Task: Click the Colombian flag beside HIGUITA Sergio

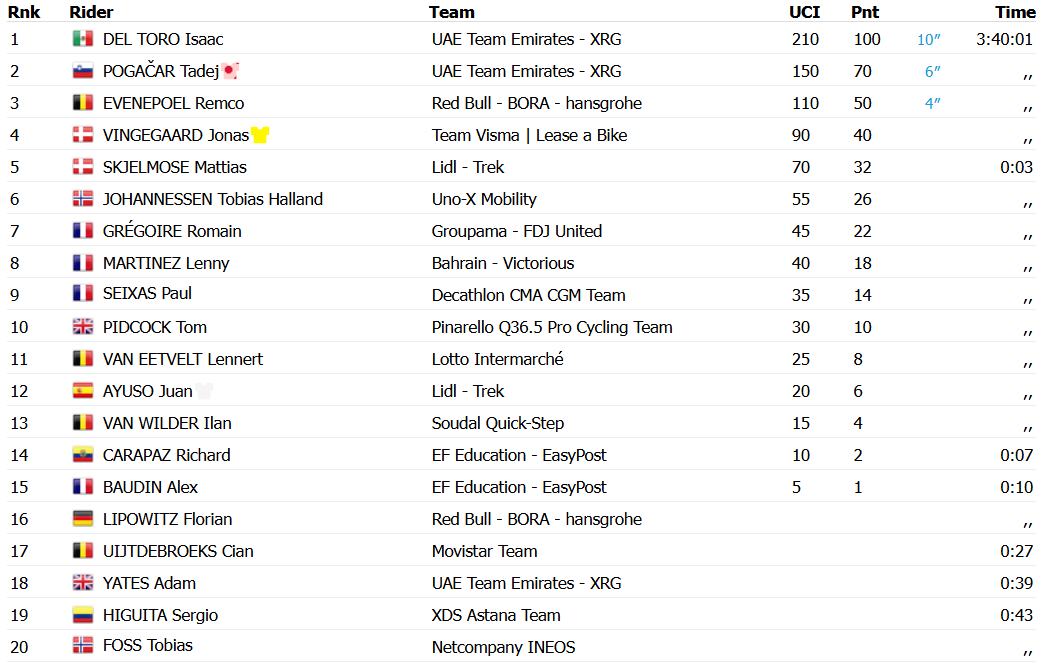Action: click(83, 615)
